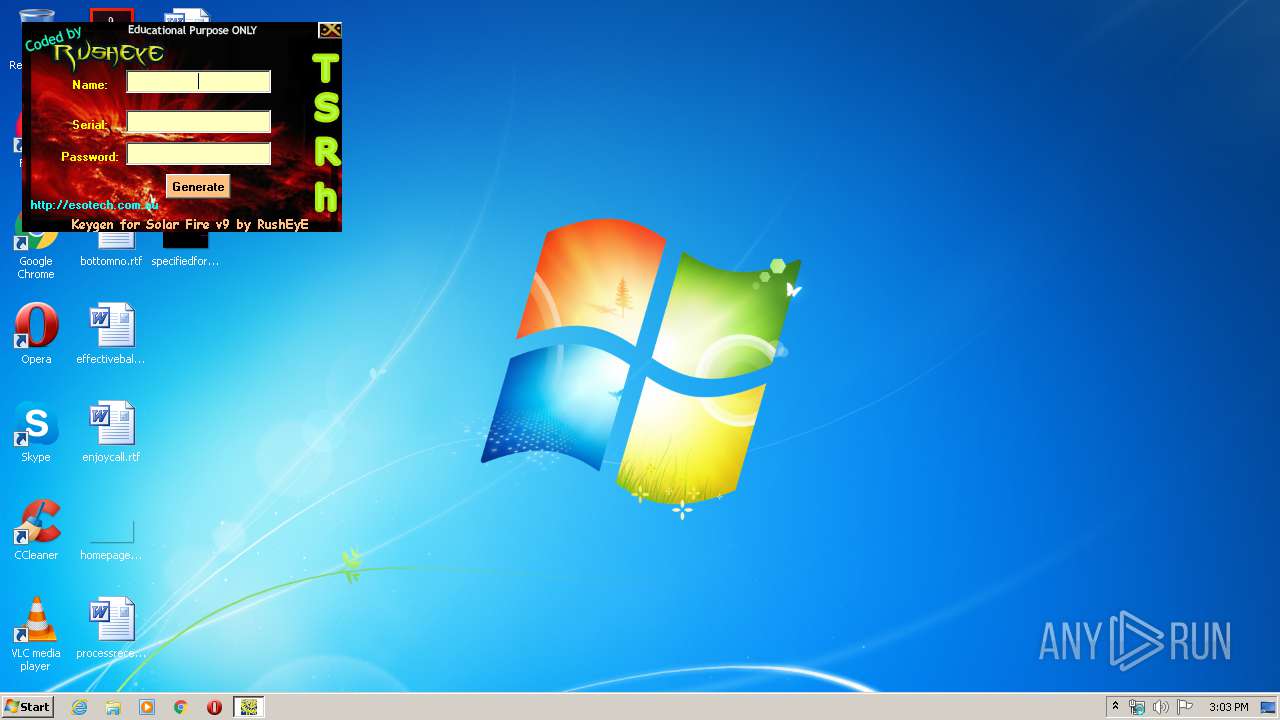Viewport: 1280px width, 720px height.
Task: Open the volume speaker tray icon
Action: tap(1160, 707)
